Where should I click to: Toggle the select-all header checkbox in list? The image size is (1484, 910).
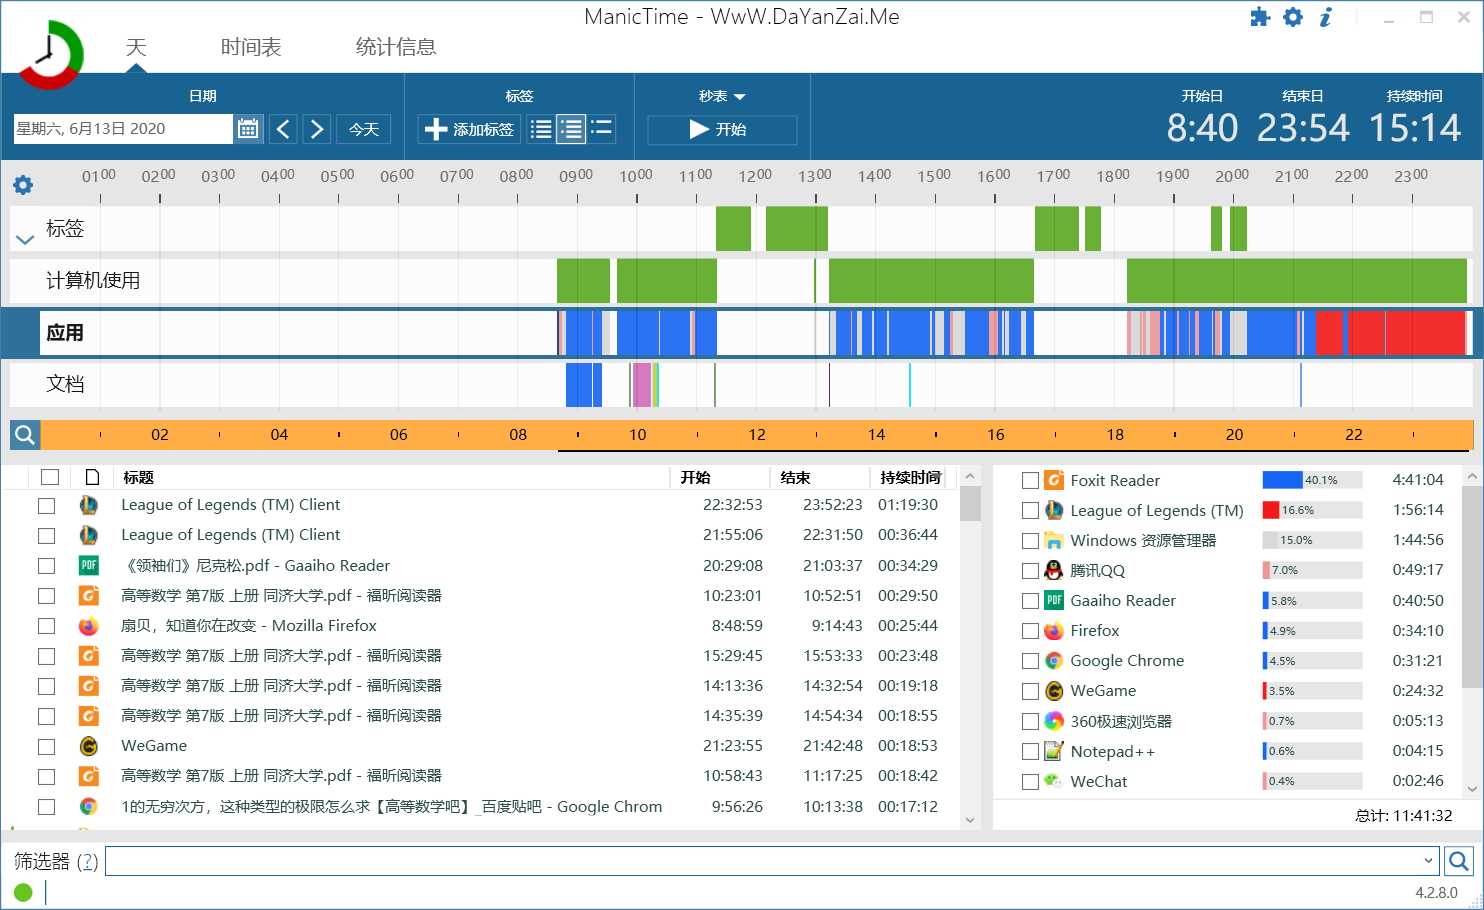tap(50, 477)
